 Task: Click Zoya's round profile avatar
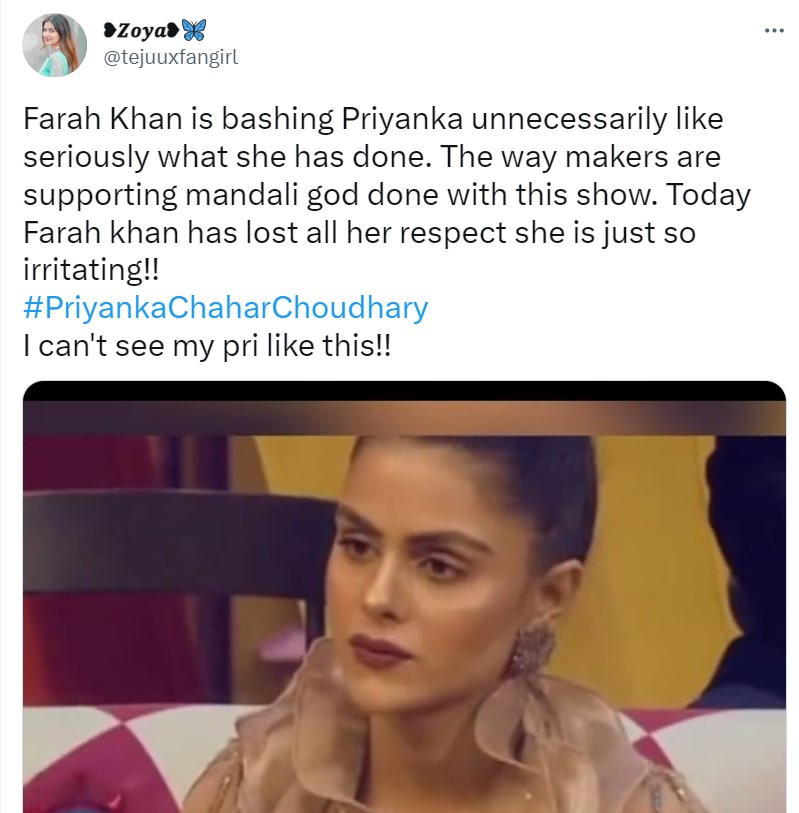tap(53, 45)
